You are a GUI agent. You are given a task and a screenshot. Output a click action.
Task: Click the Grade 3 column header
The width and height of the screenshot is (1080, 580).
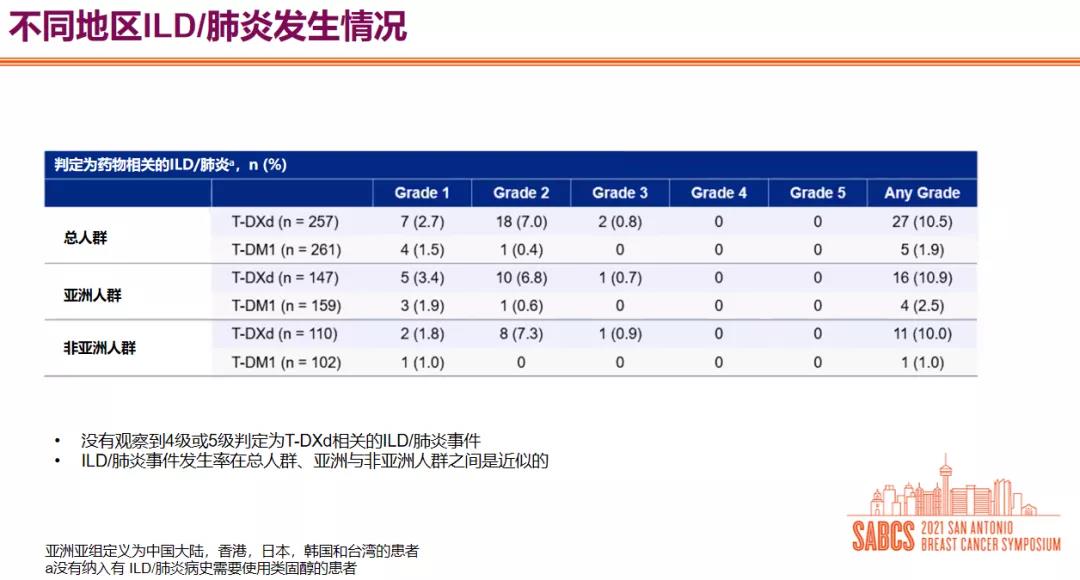[620, 193]
